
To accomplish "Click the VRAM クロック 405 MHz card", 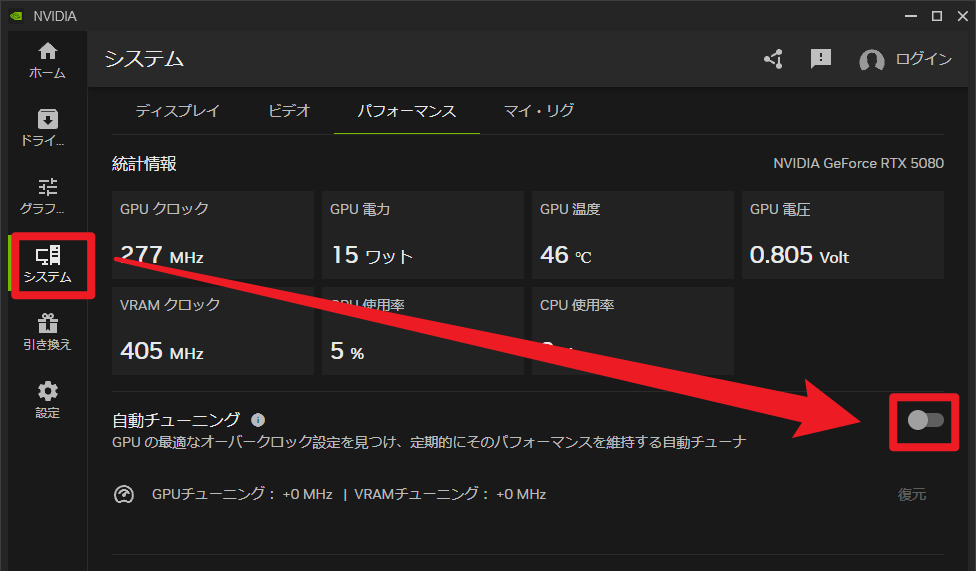I will [x=213, y=331].
